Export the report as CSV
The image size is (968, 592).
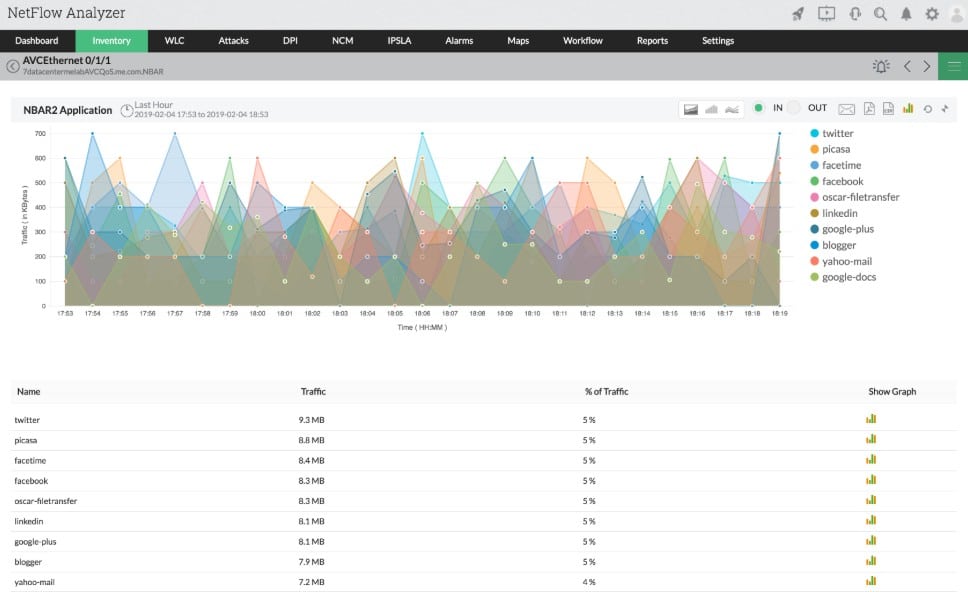[888, 109]
